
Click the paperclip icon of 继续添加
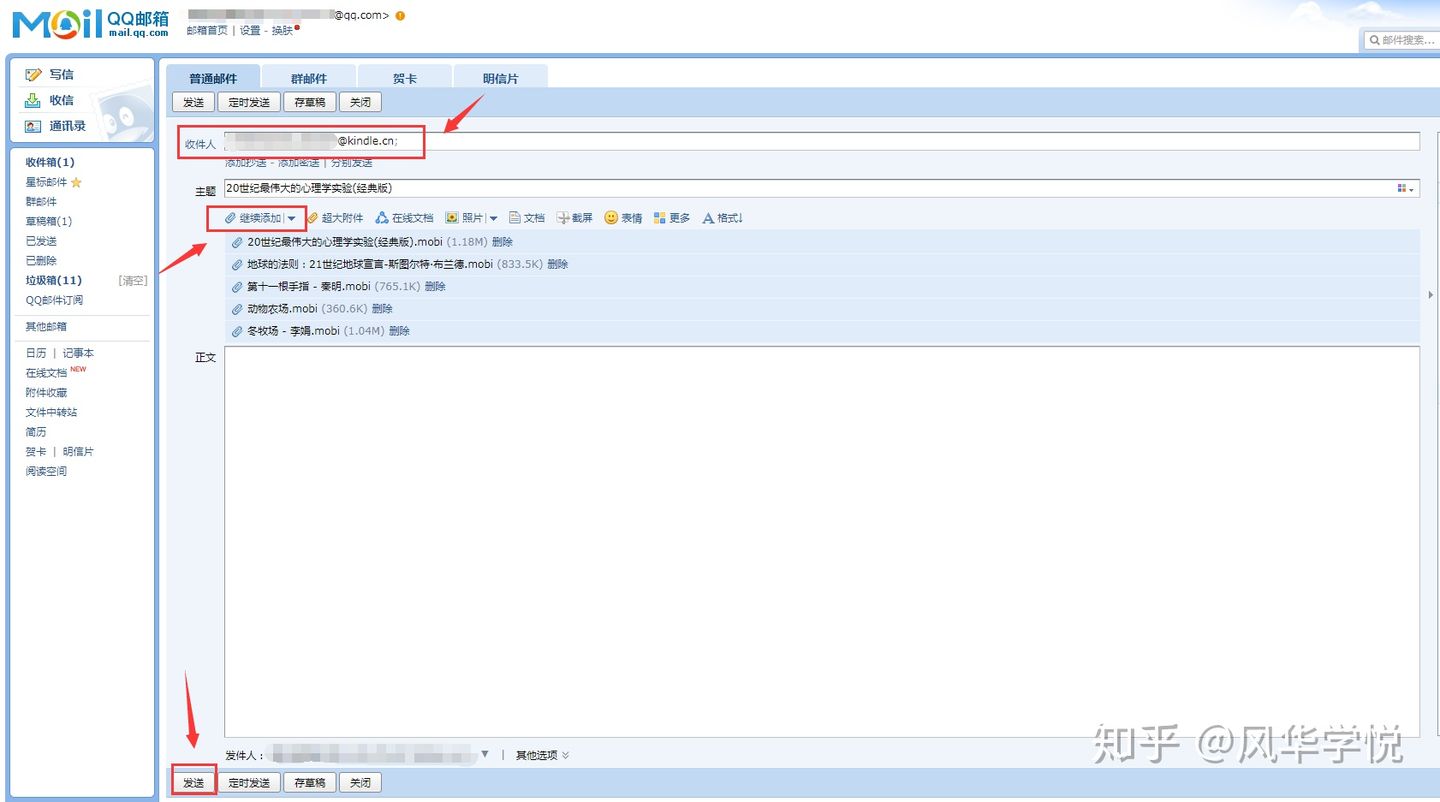pyautogui.click(x=230, y=218)
